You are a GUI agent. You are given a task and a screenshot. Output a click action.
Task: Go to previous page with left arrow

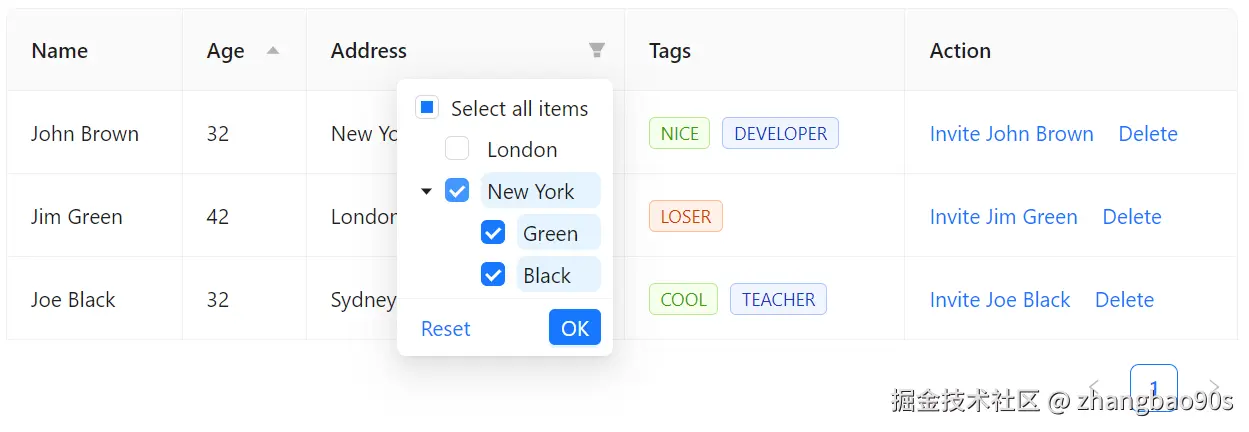1095,388
